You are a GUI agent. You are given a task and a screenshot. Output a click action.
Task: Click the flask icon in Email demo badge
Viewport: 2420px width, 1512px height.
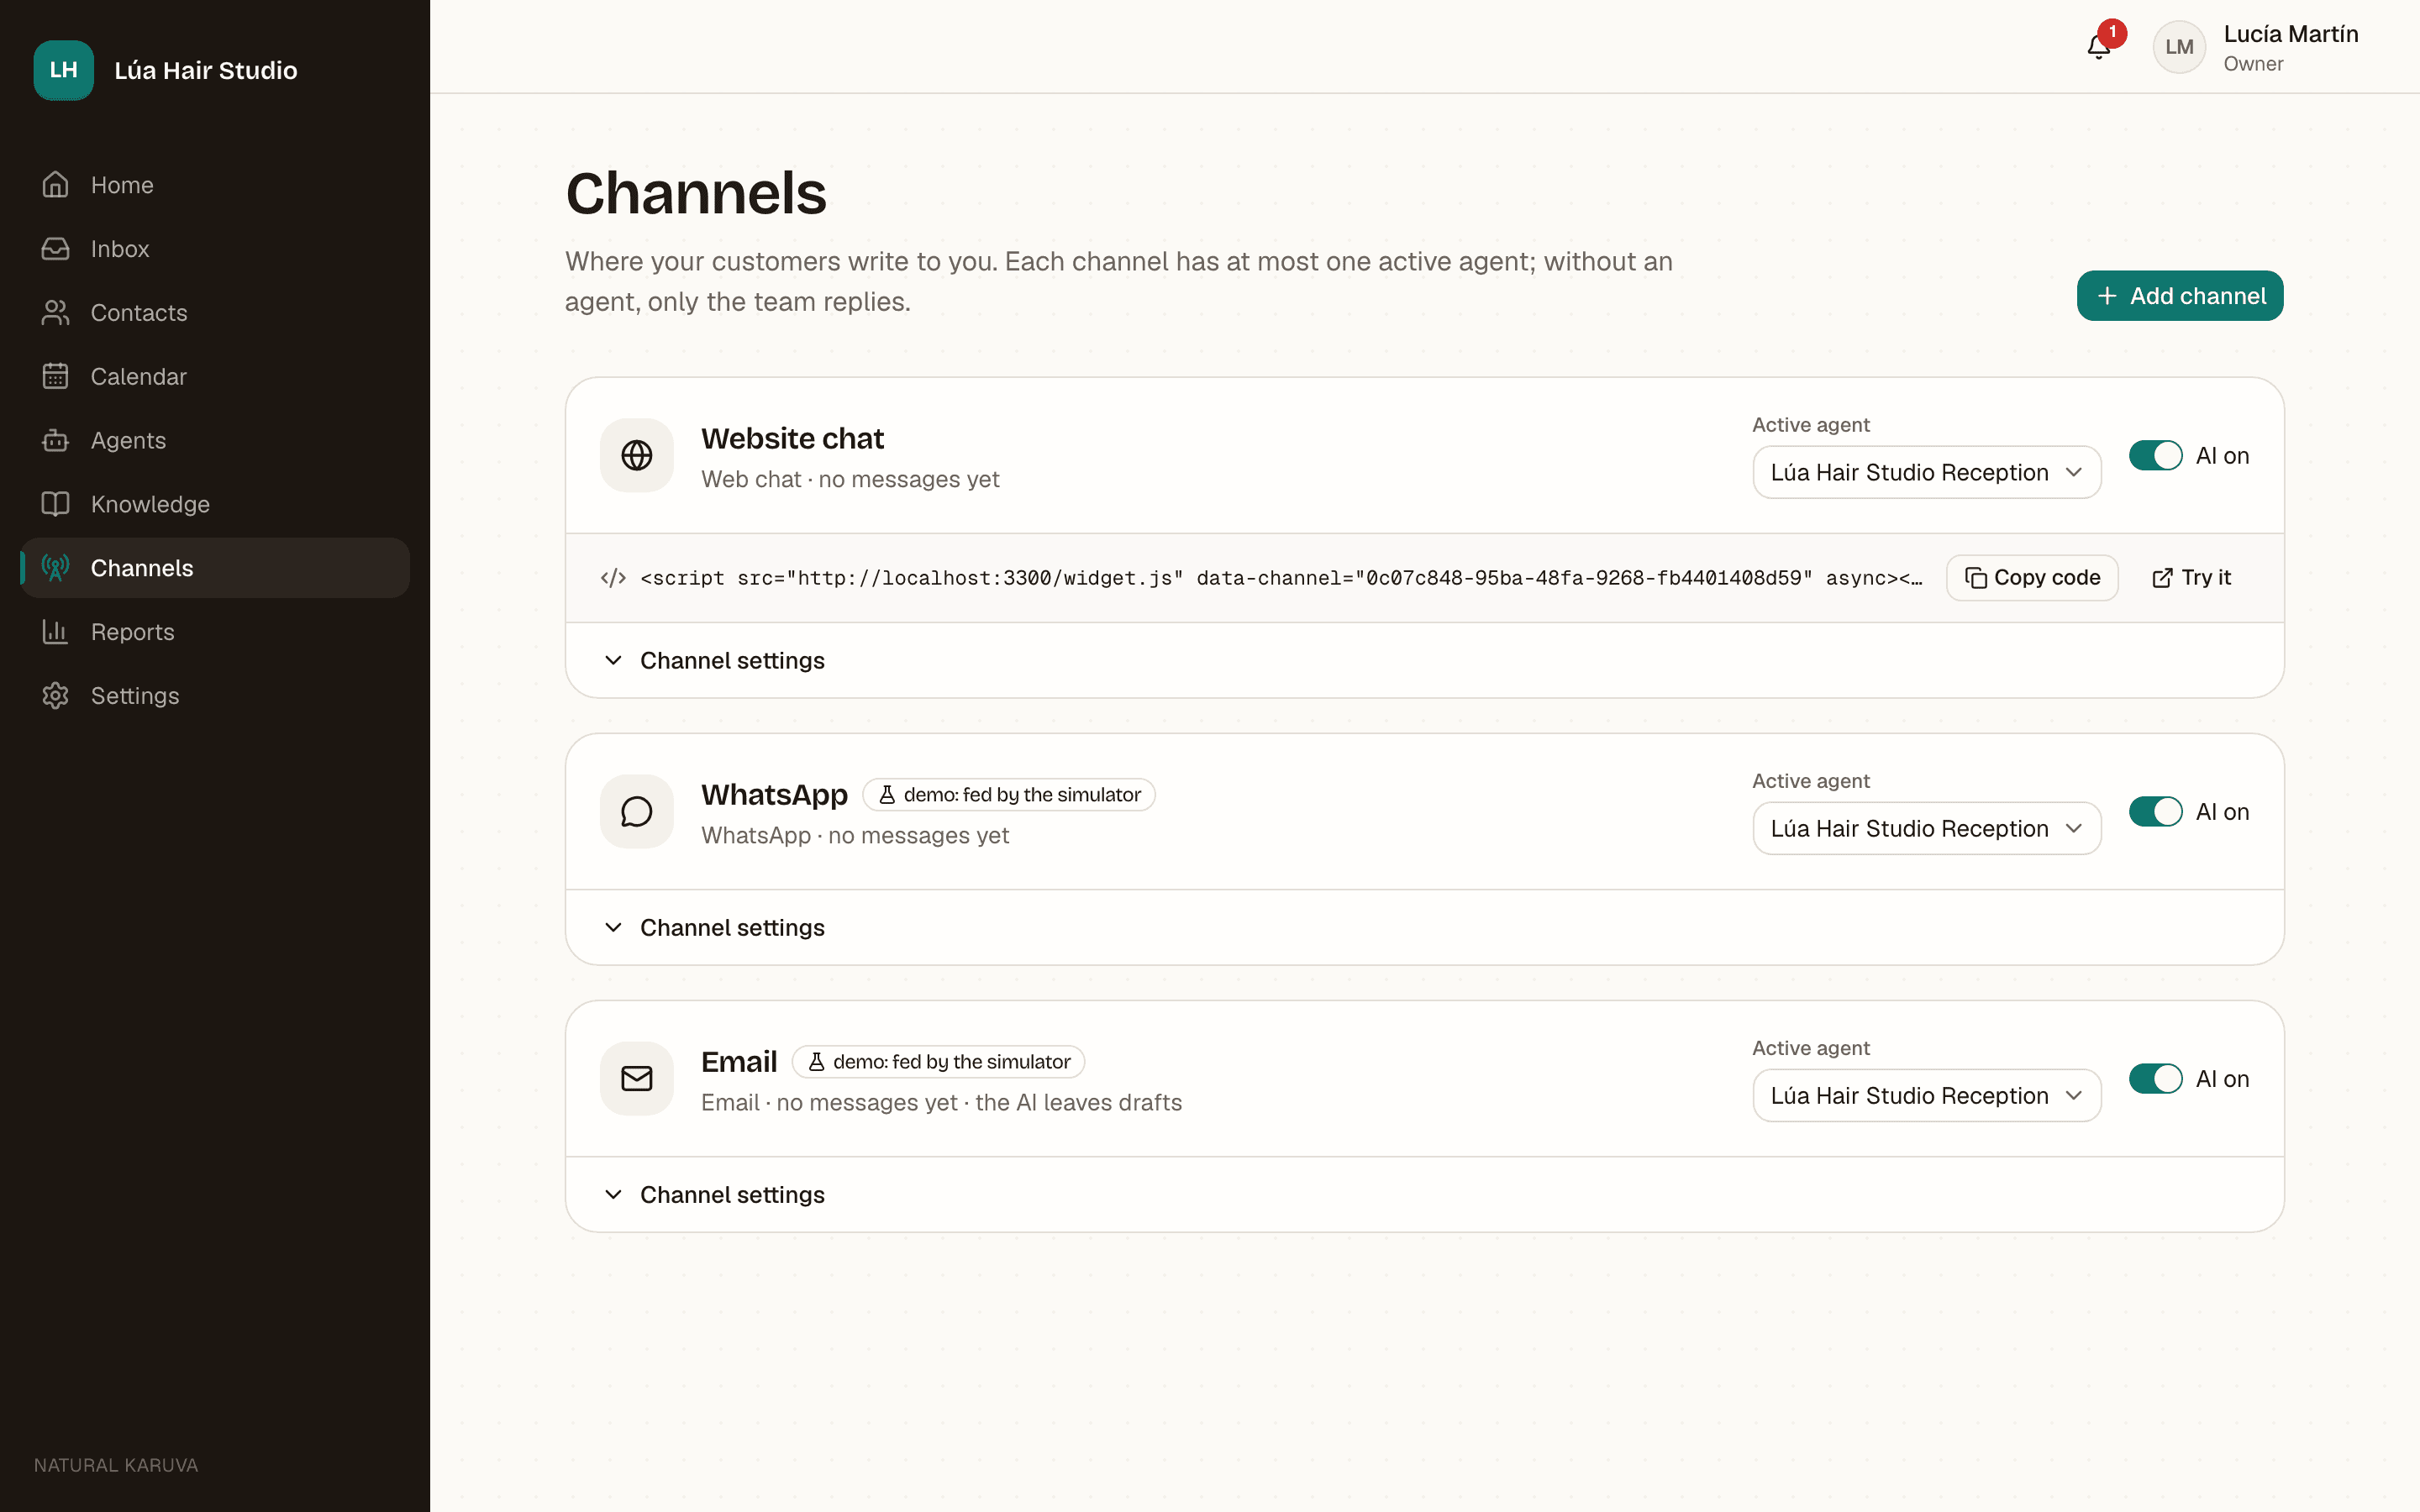pos(816,1062)
